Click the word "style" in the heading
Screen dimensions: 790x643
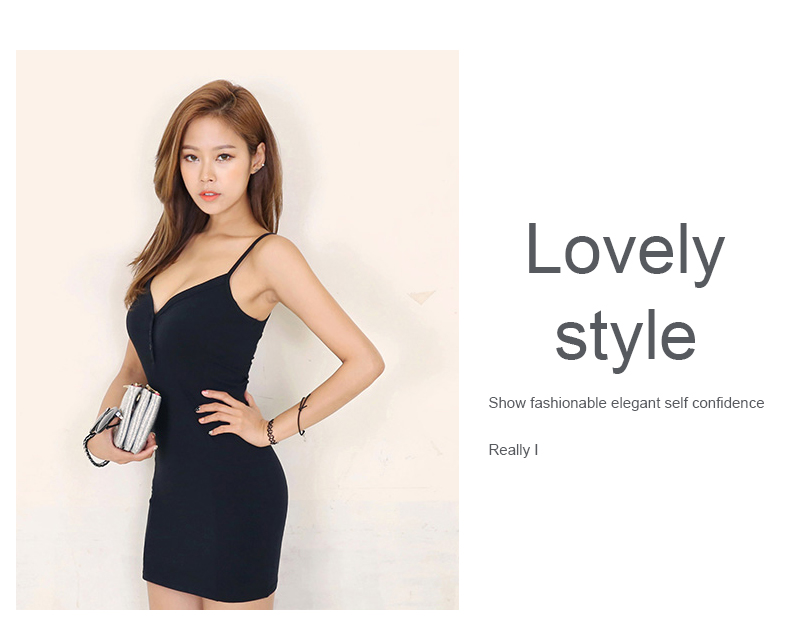[x=625, y=340]
